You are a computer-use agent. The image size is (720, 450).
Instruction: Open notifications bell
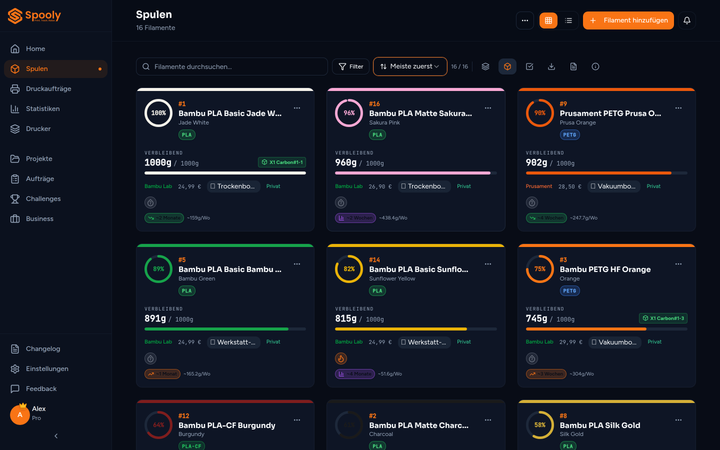[687, 21]
